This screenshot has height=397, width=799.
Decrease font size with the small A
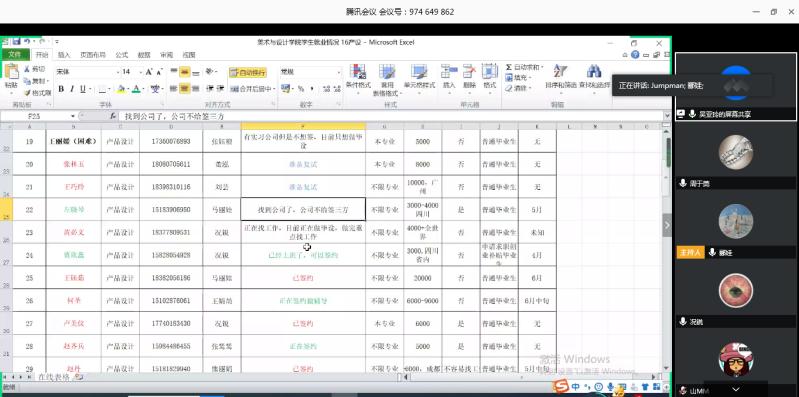tap(159, 72)
